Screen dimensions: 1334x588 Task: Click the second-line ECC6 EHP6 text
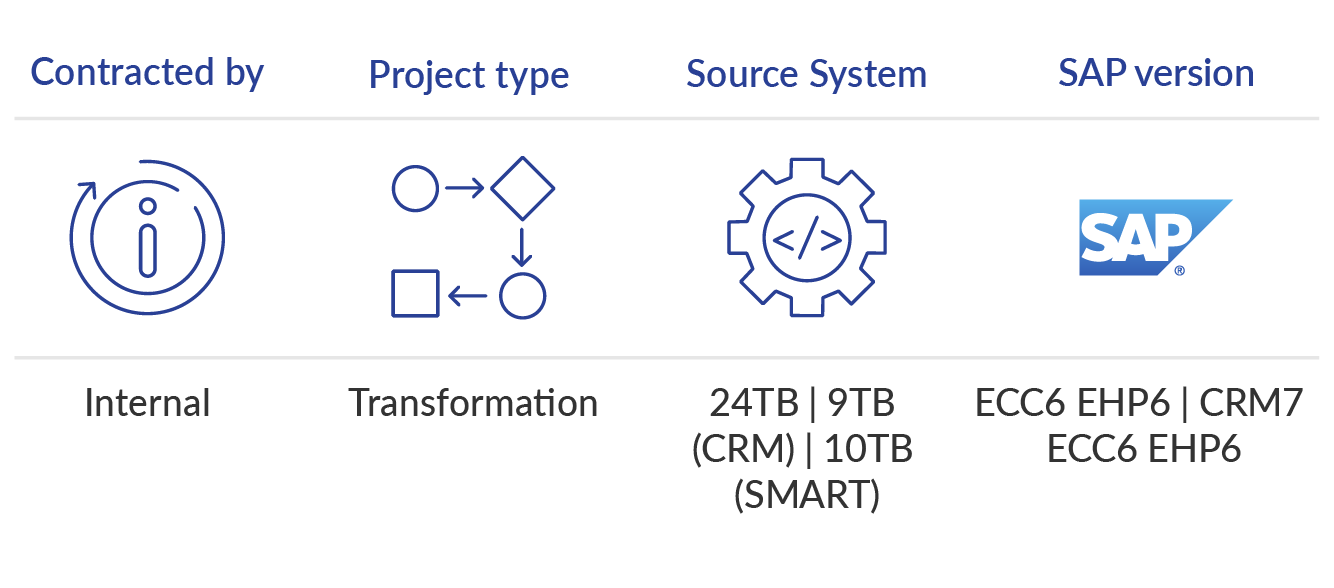(x=1144, y=449)
